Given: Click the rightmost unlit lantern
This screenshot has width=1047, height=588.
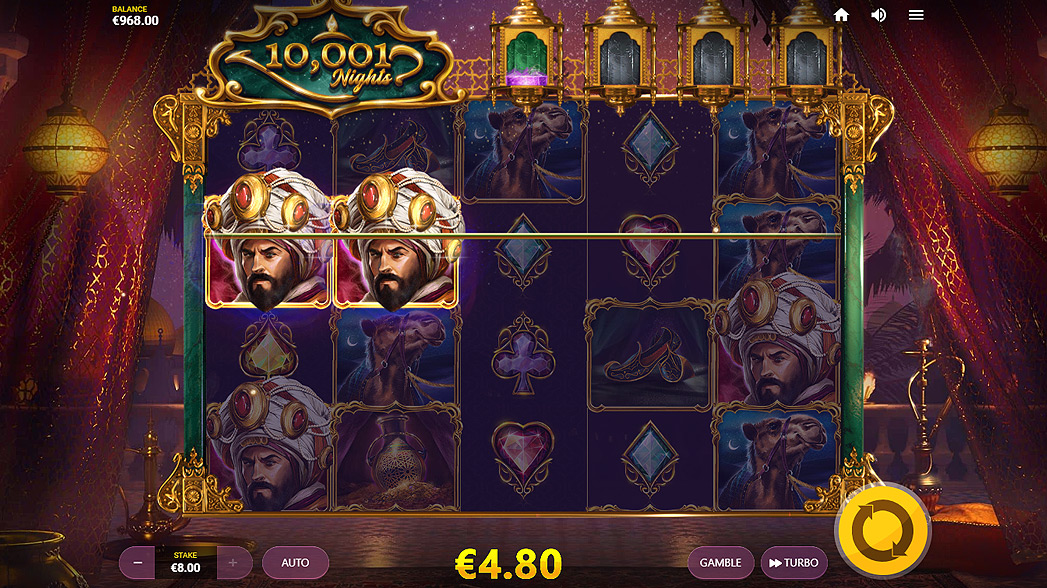Looking at the screenshot, I should point(805,55).
